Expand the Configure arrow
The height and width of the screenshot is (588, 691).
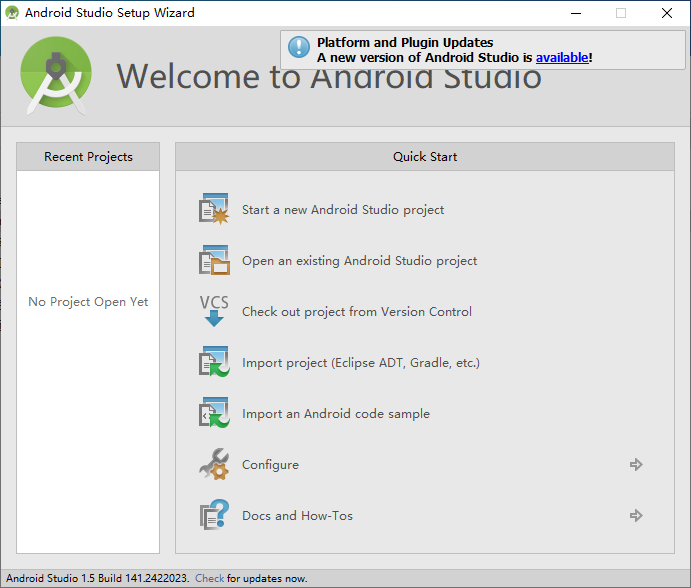pyautogui.click(x=636, y=464)
